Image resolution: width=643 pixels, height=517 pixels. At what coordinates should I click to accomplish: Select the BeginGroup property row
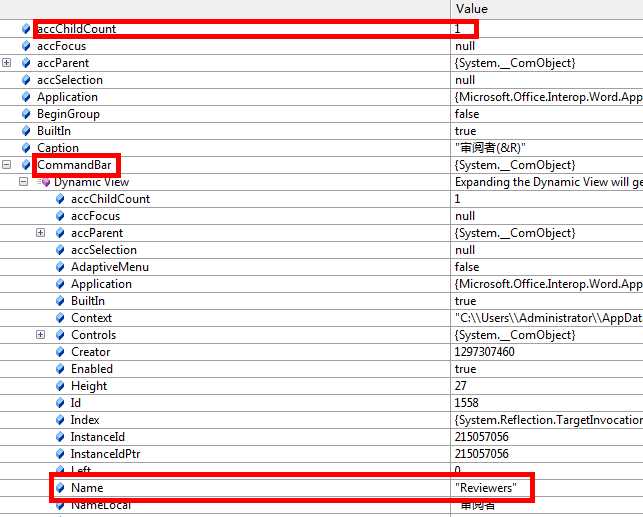[322, 114]
